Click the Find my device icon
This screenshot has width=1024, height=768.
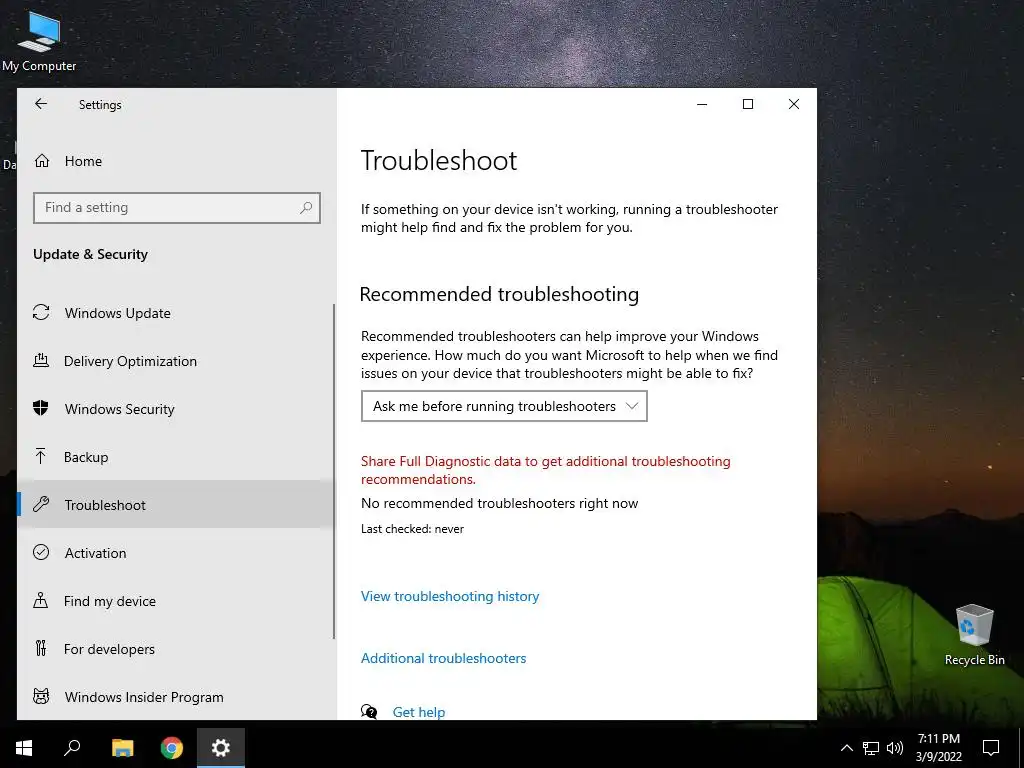(40, 600)
